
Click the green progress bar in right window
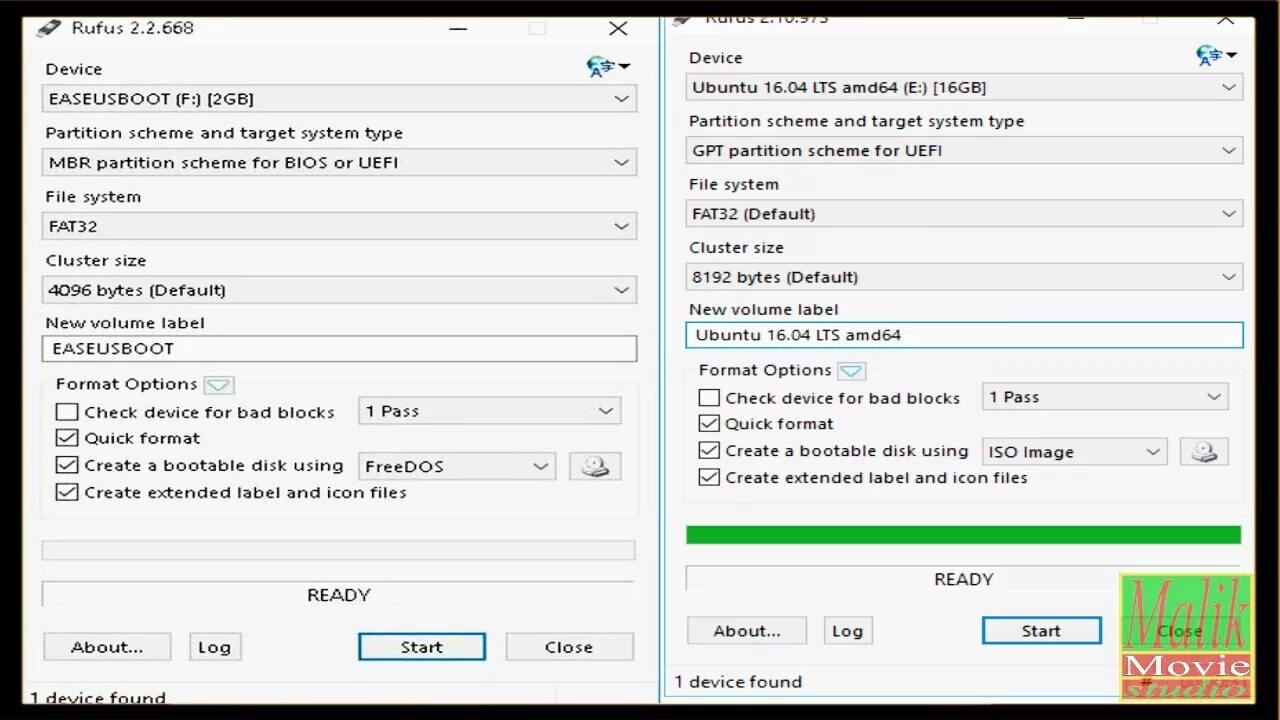tap(963, 535)
